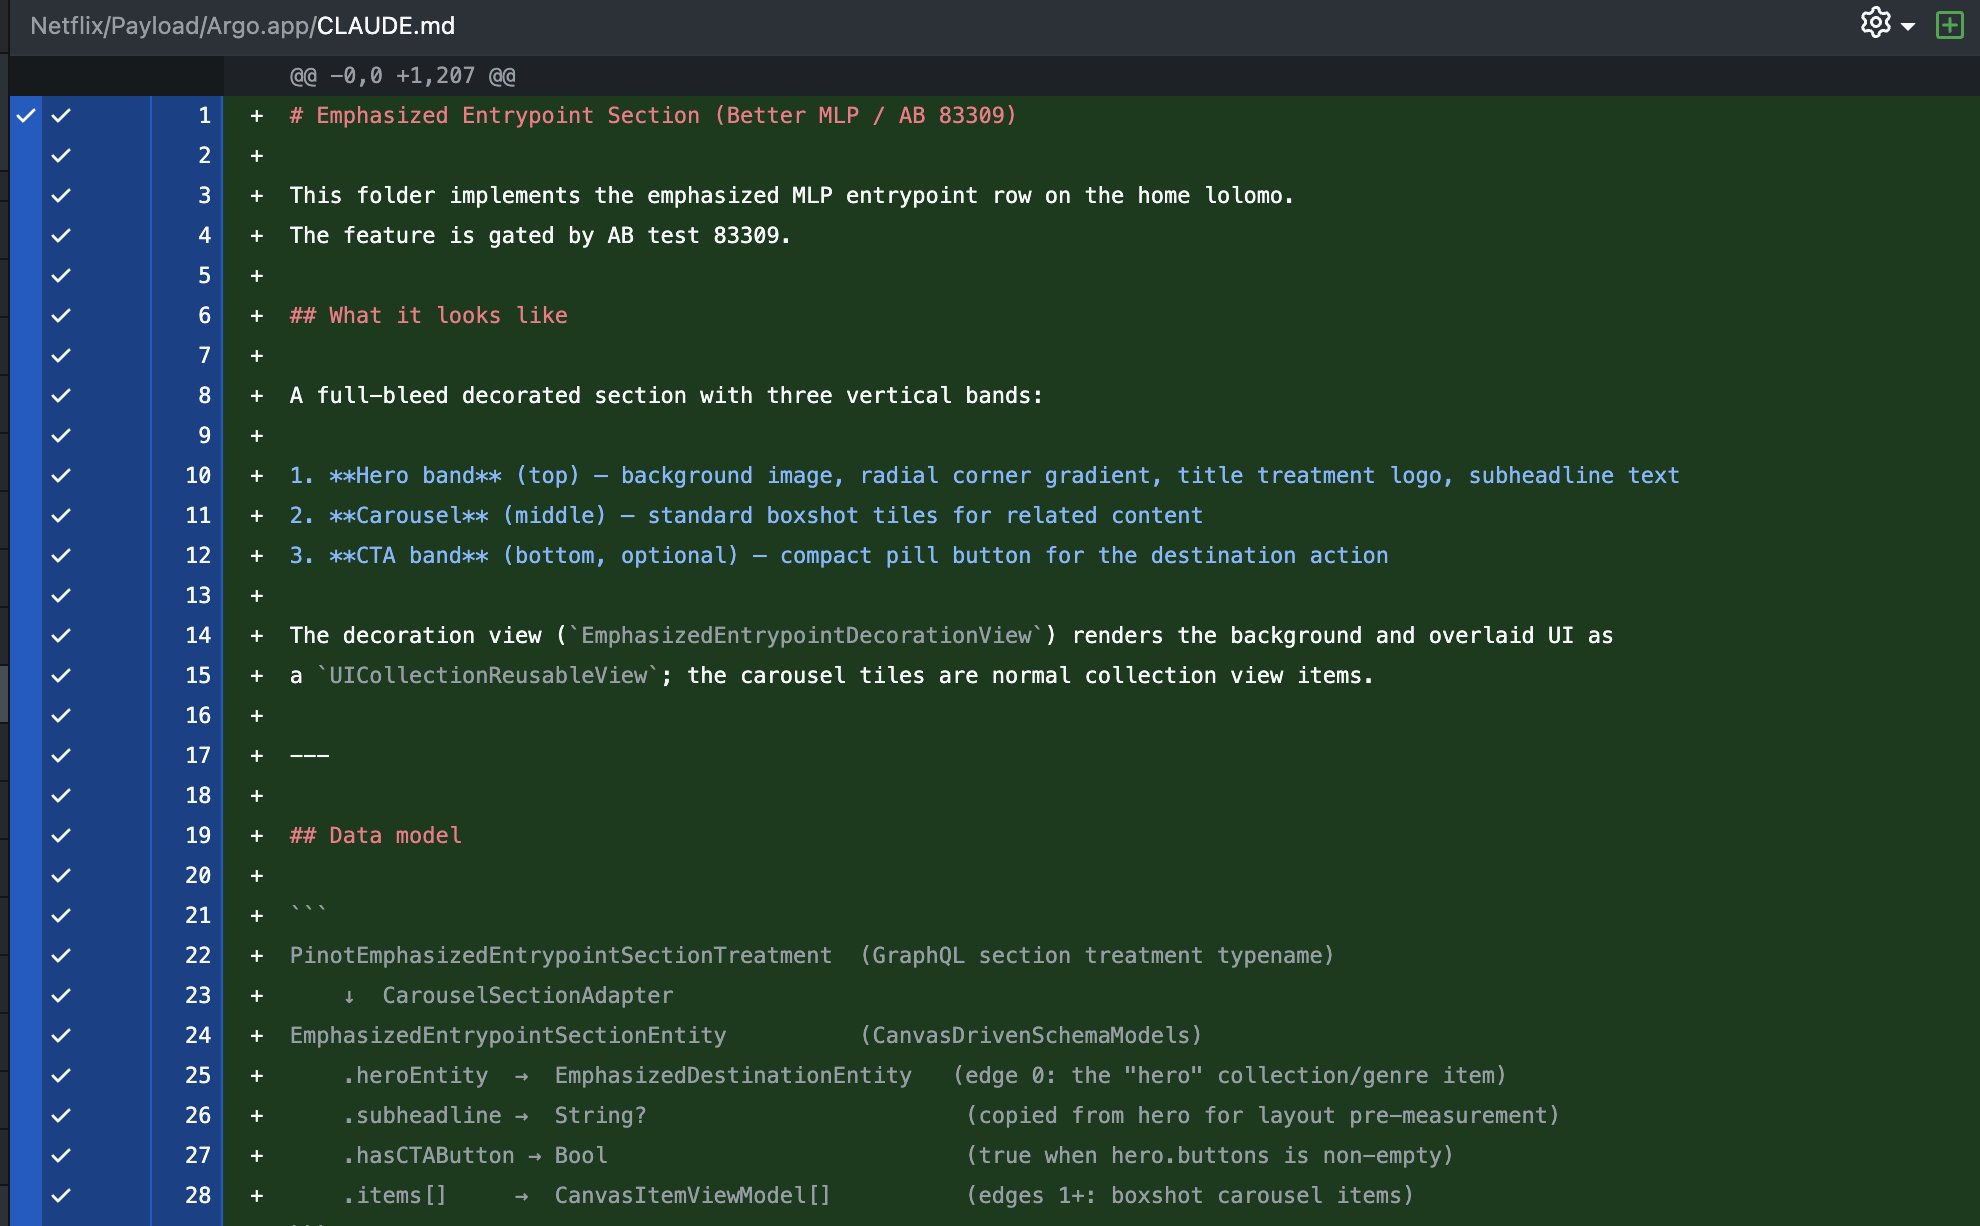1980x1226 pixels.
Task: Click the '**CTA band**' list item line
Action: pyautogui.click(x=839, y=555)
